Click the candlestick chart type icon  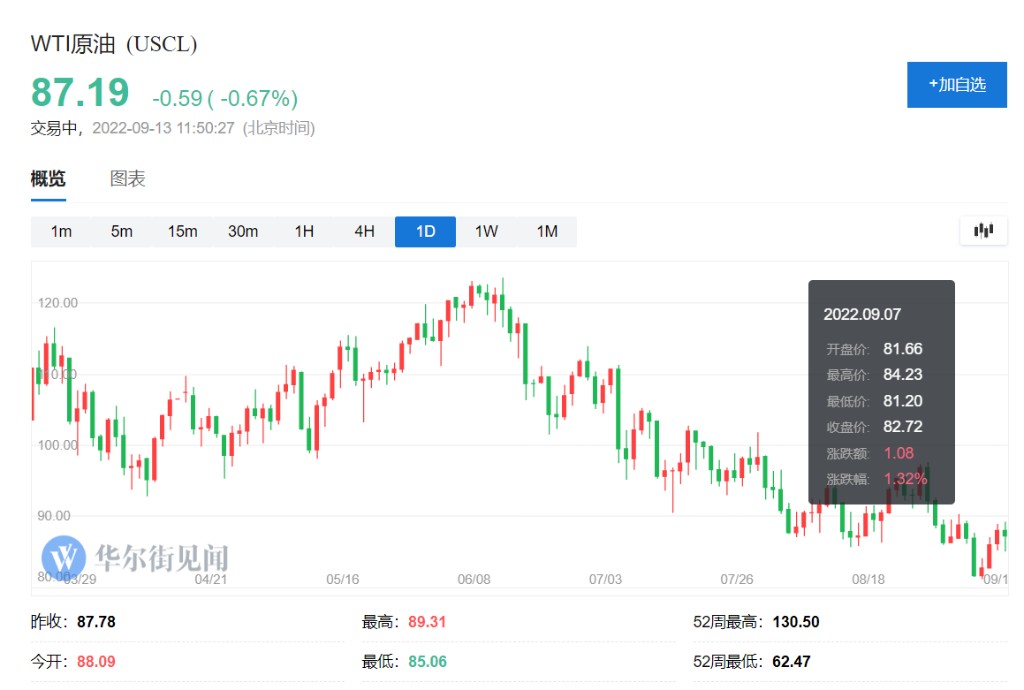984,231
